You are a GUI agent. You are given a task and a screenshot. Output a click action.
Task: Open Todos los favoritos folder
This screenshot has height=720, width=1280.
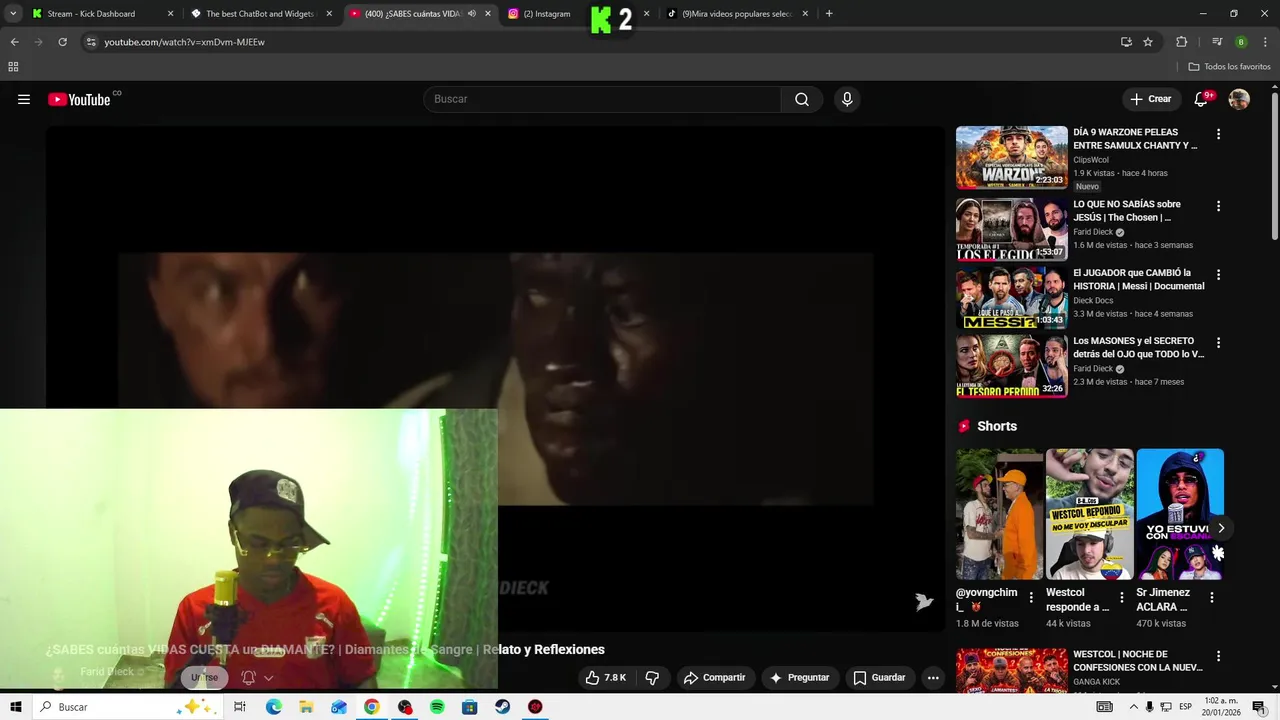point(1229,67)
